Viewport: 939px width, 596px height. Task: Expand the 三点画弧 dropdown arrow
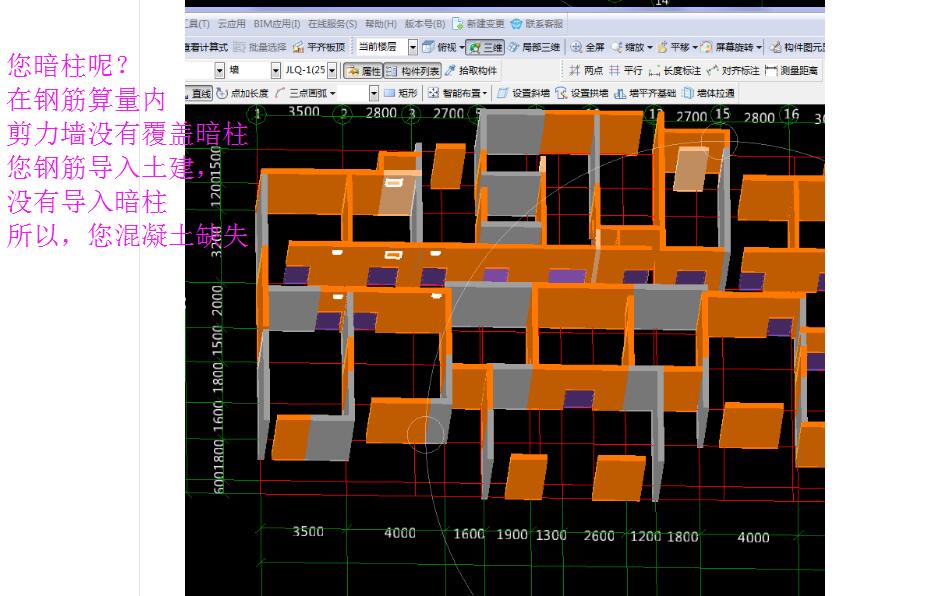(x=332, y=93)
